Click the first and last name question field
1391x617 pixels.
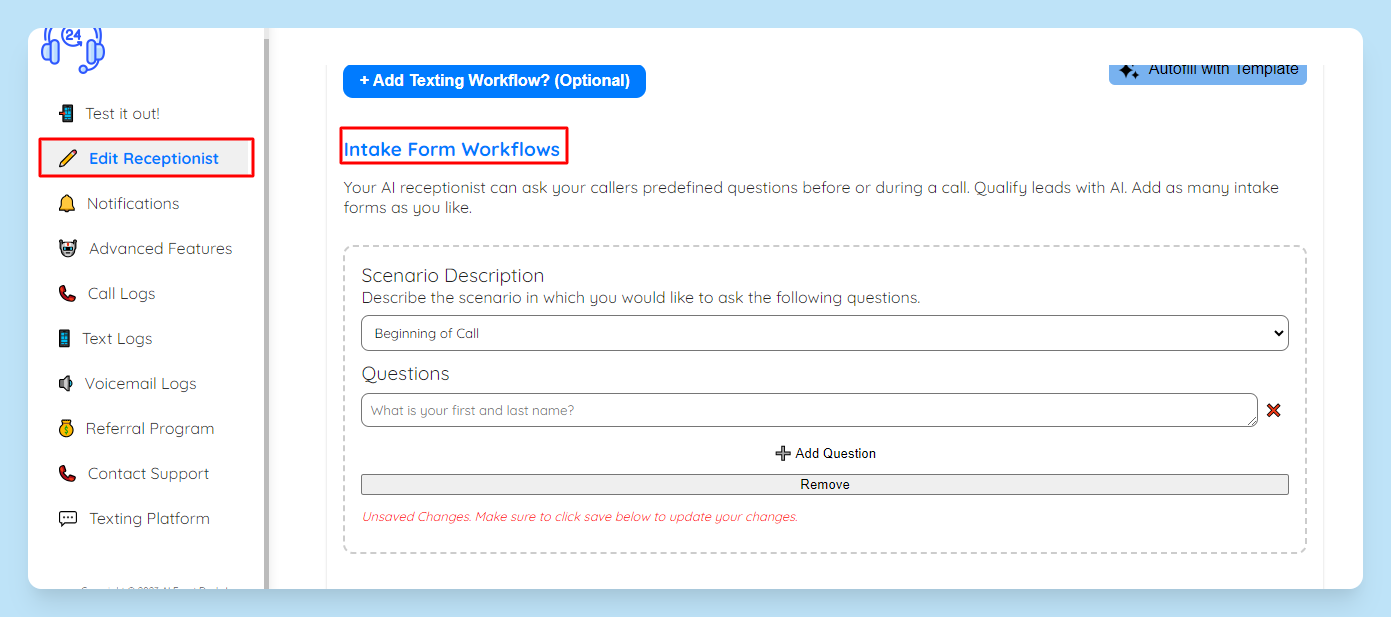point(809,410)
